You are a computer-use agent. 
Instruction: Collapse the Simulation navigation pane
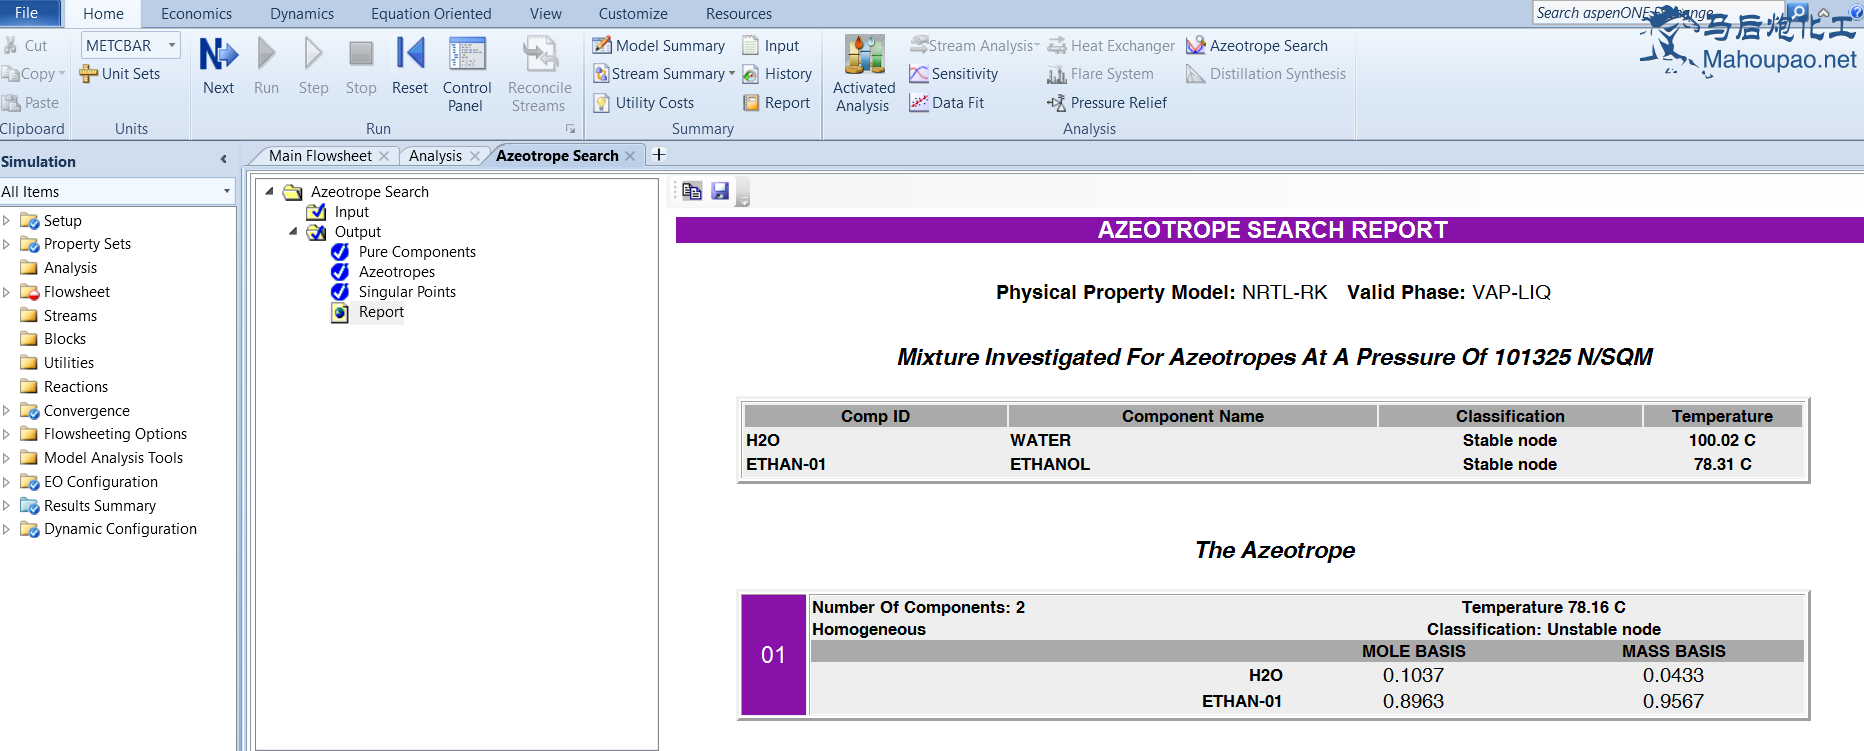224,160
